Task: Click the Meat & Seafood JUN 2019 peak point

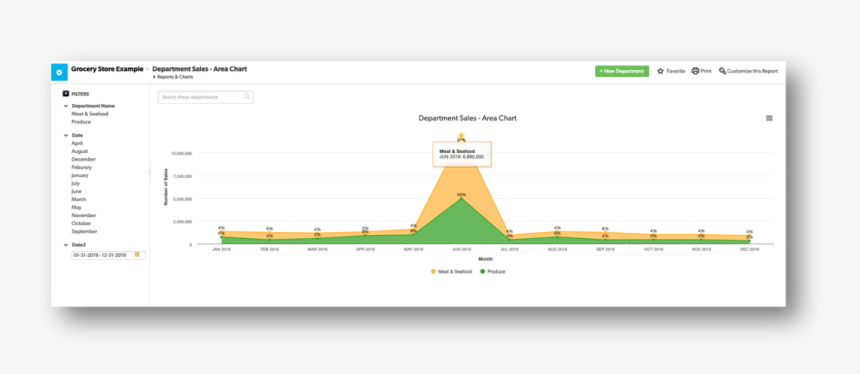Action: click(x=461, y=135)
